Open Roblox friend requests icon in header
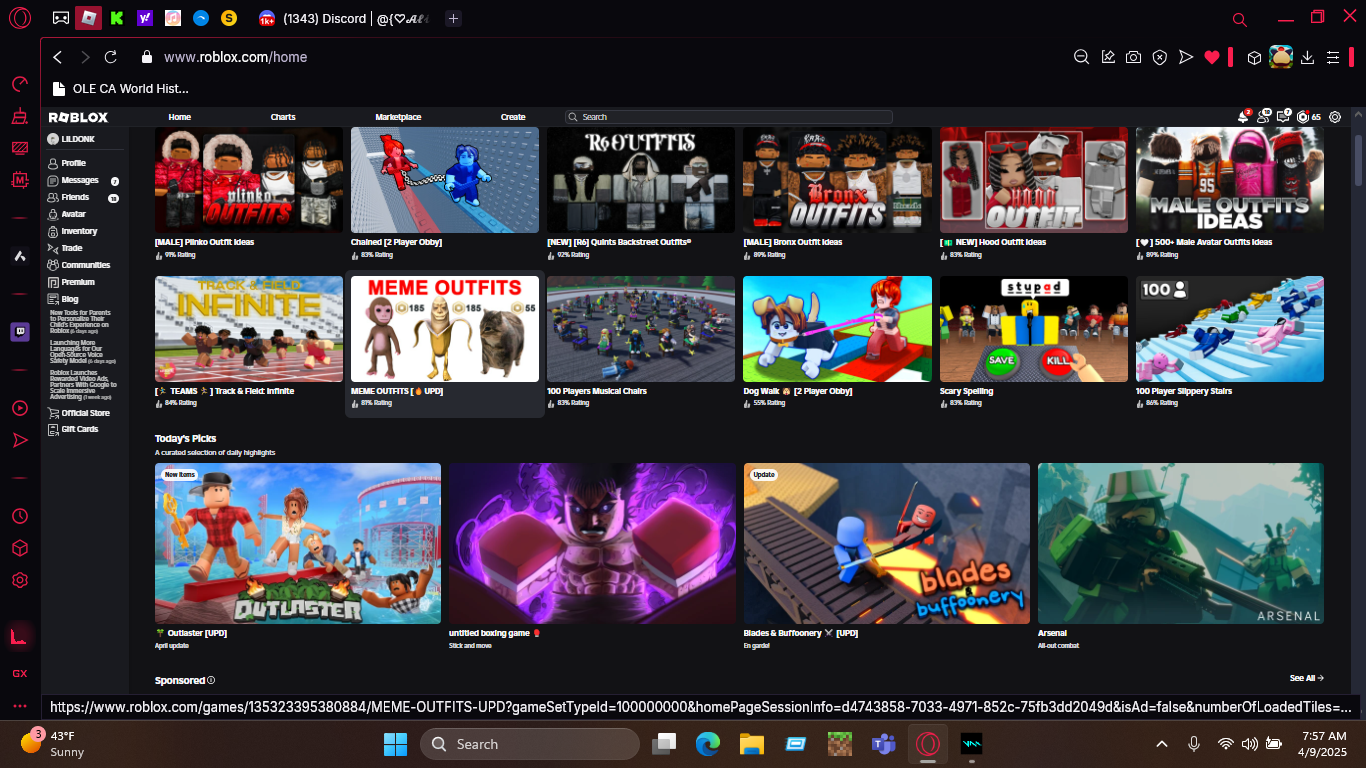Viewport: 1366px width, 768px height. pos(1264,117)
